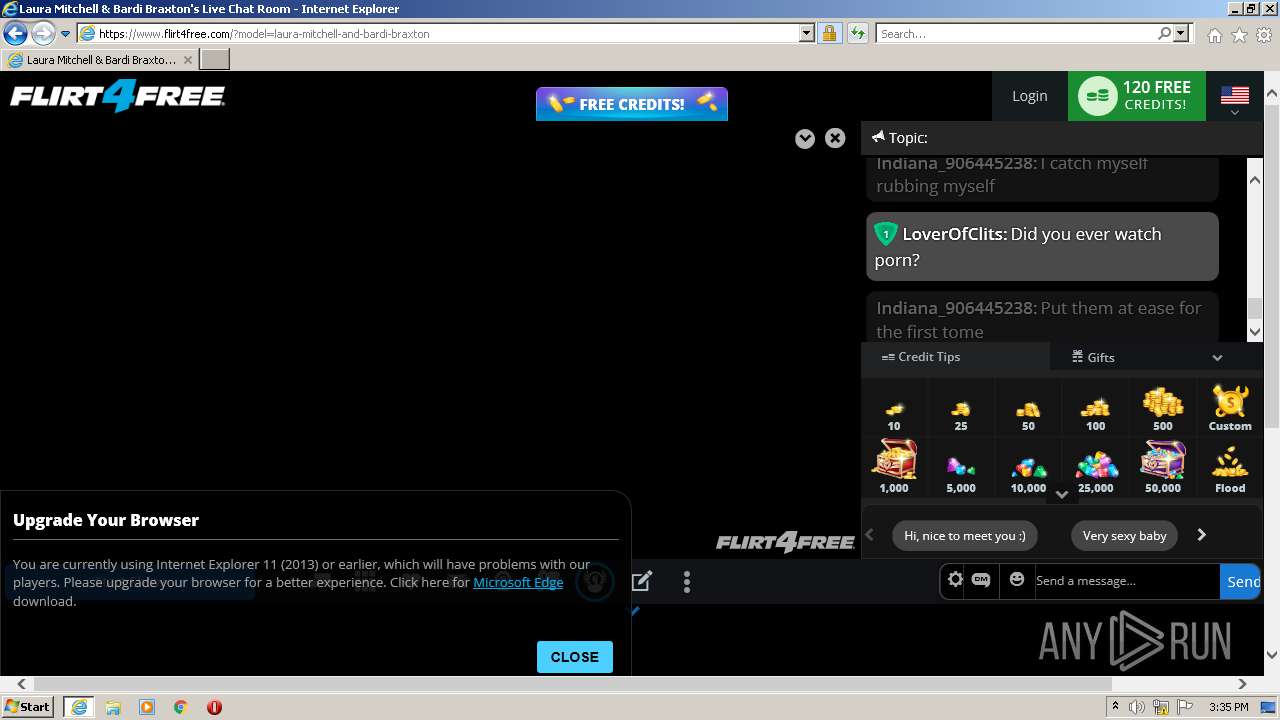The height and width of the screenshot is (720, 1280).
Task: Tip 25 credits coin icon
Action: tap(960, 408)
